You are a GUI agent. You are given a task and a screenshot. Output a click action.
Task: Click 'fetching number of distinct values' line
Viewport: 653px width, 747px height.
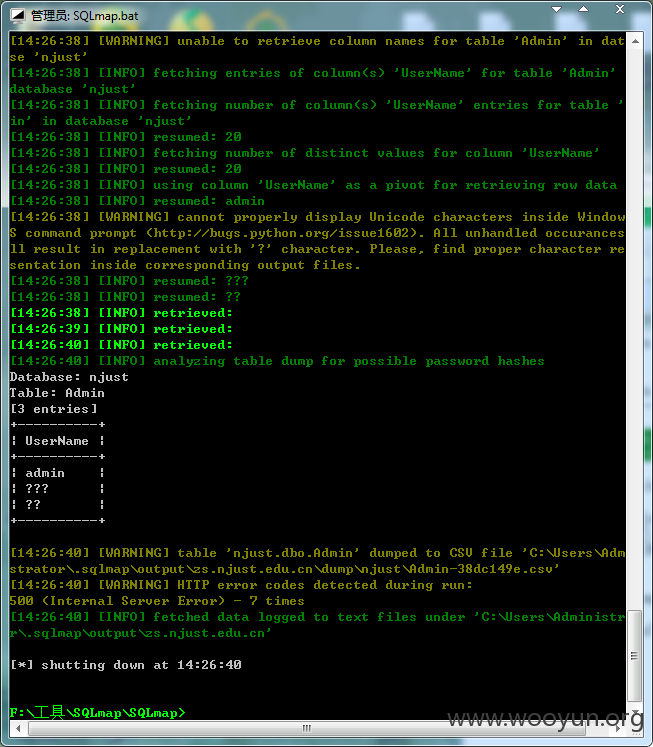[x=305, y=153]
